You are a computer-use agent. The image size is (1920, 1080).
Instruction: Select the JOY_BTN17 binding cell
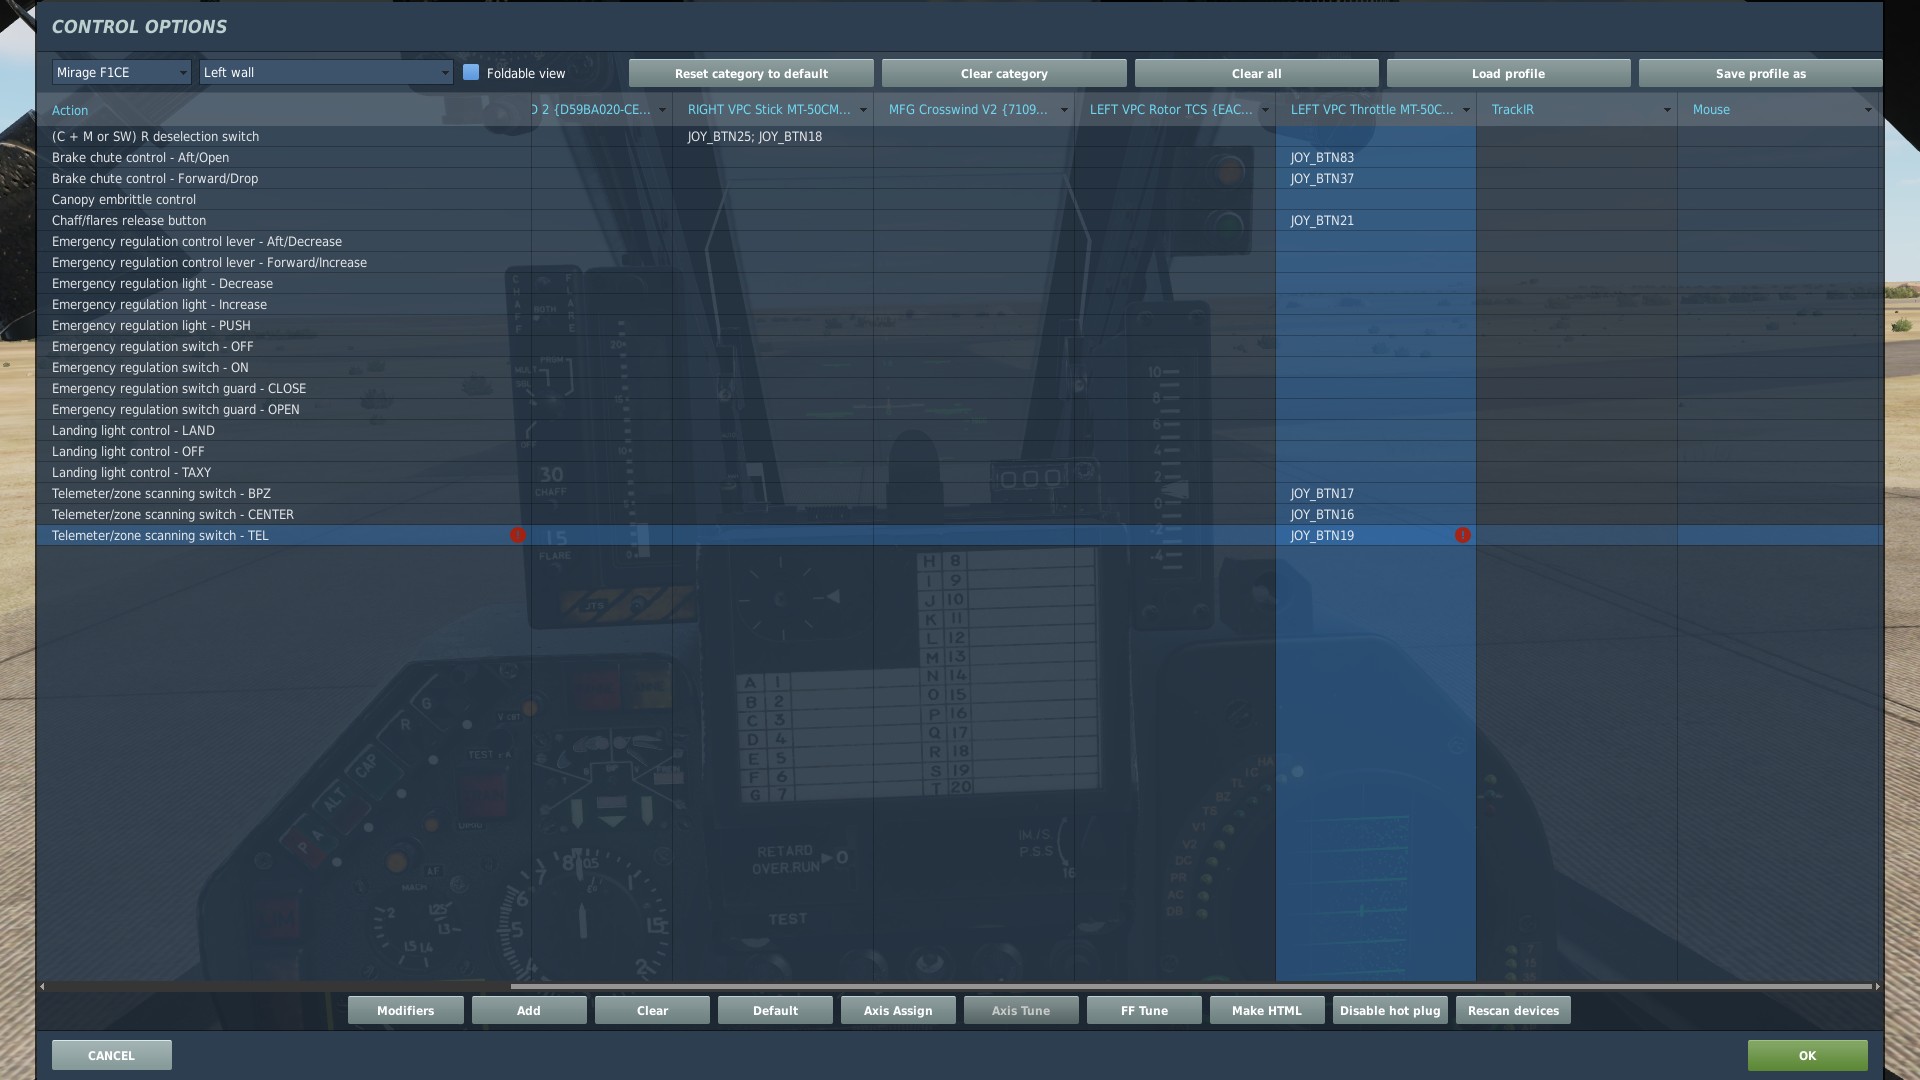click(x=1376, y=494)
